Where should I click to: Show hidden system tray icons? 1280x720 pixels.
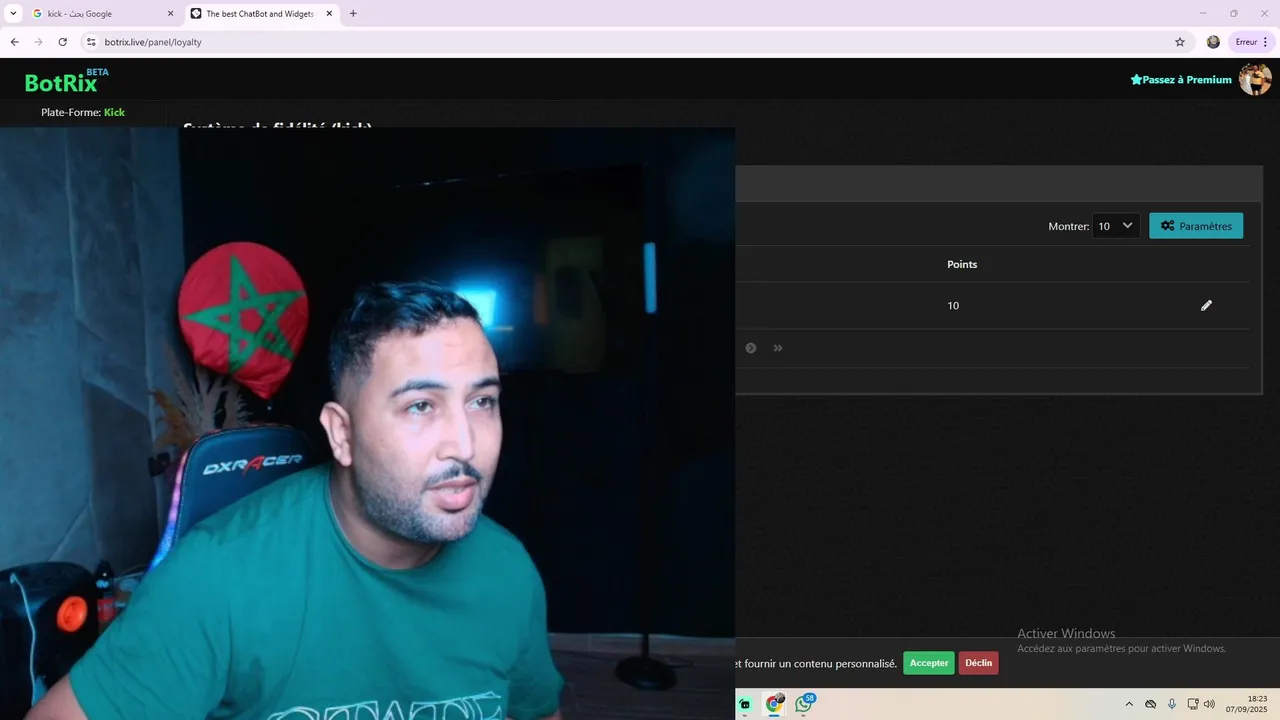click(x=1129, y=704)
